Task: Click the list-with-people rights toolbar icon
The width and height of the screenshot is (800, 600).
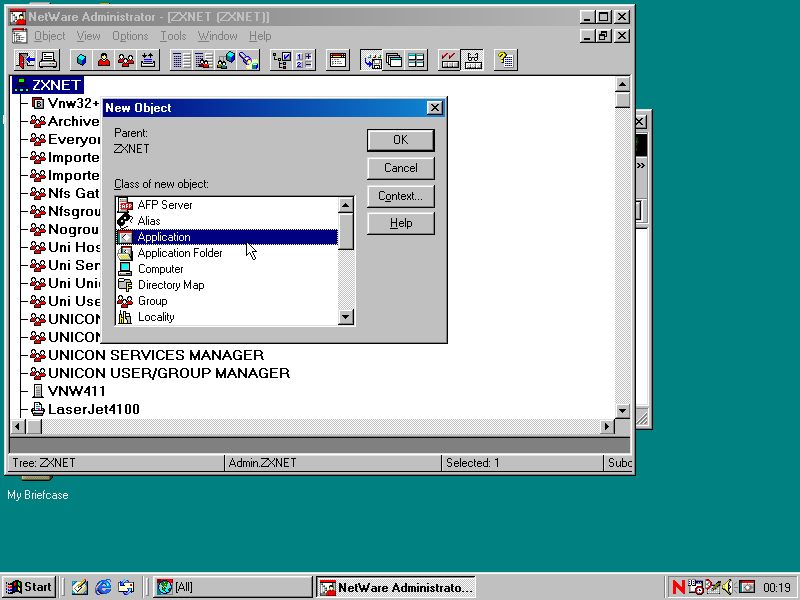Action: click(204, 60)
